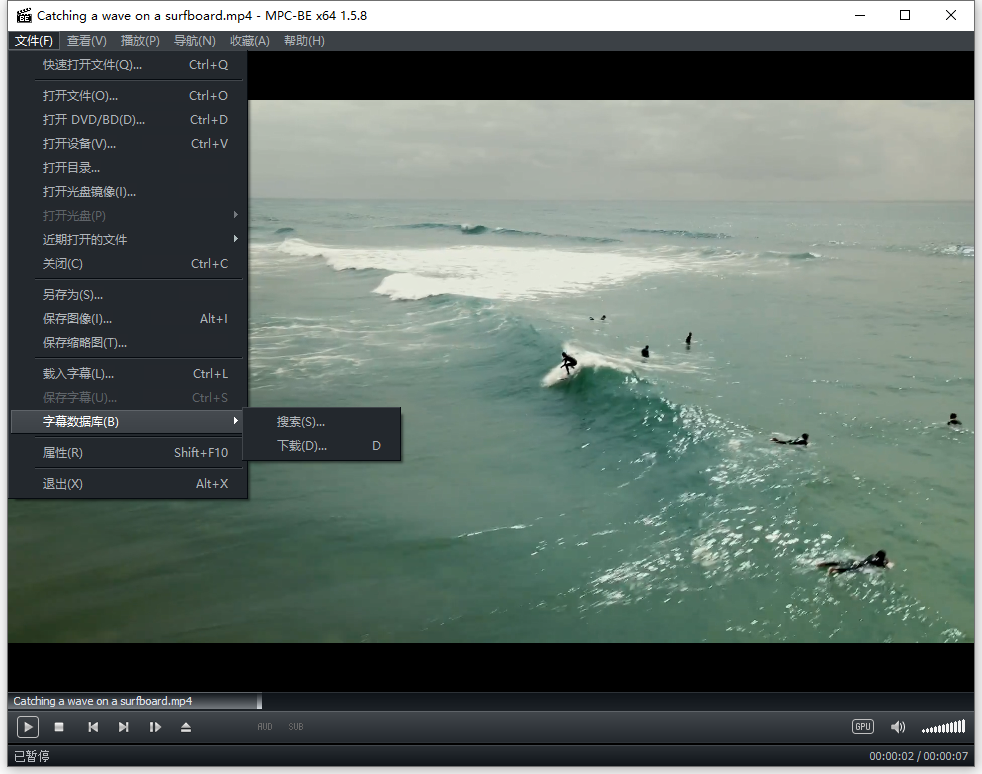The width and height of the screenshot is (982, 774).
Task: Choose 保存图像(I)... entry
Action: [128, 319]
